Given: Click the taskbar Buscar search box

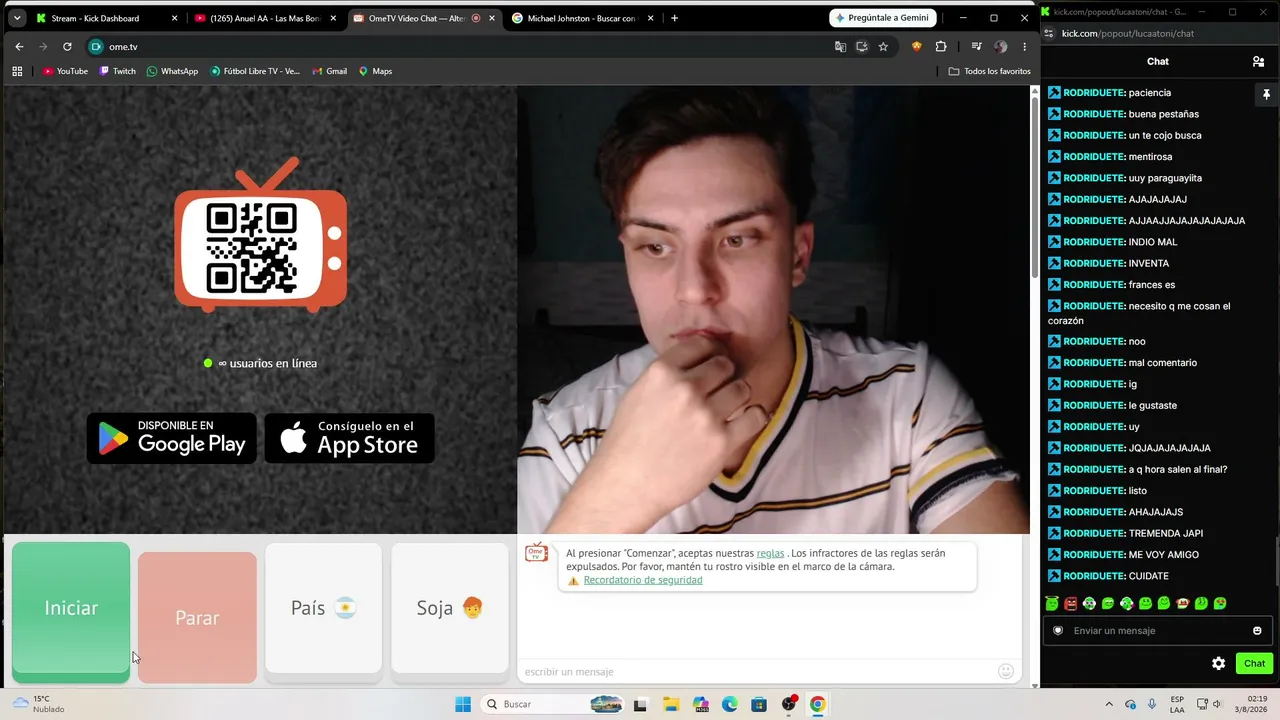Looking at the screenshot, I should [554, 704].
